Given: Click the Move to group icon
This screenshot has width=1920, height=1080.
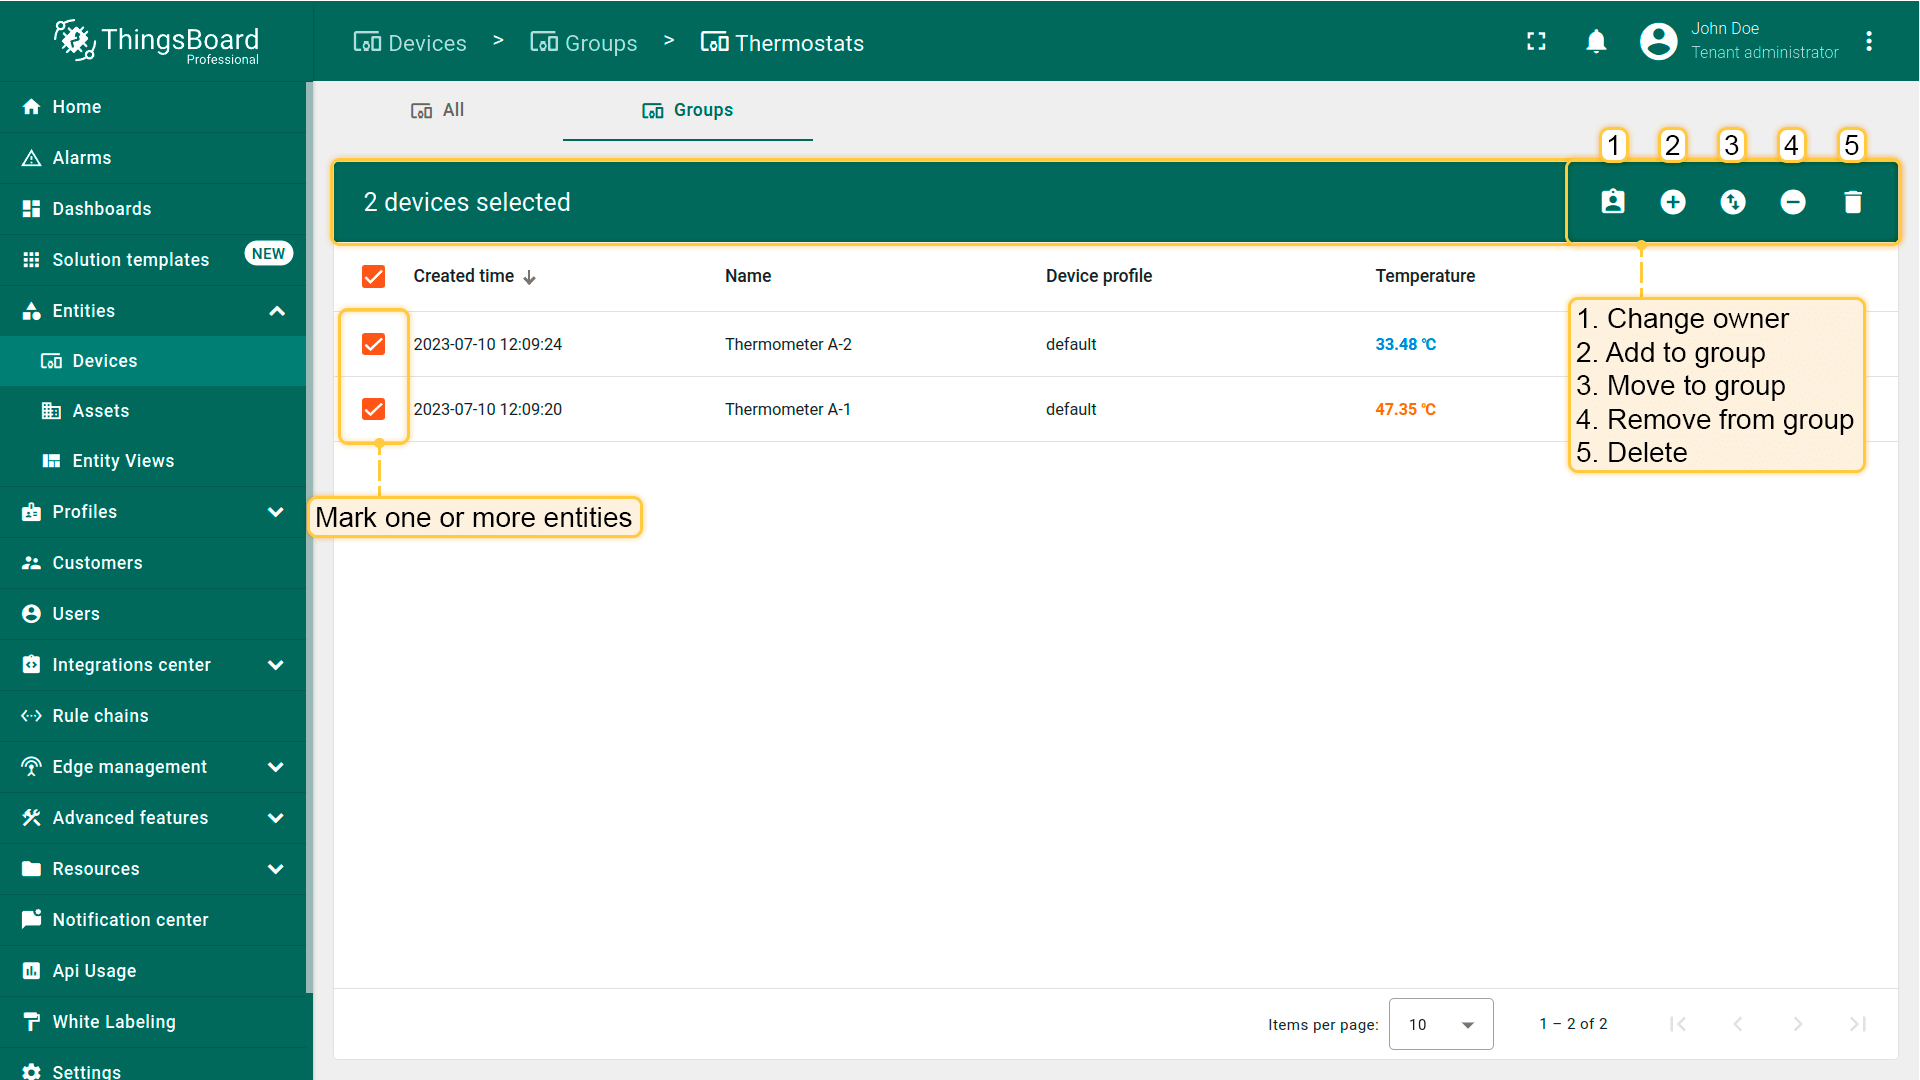Looking at the screenshot, I should [x=1733, y=202].
